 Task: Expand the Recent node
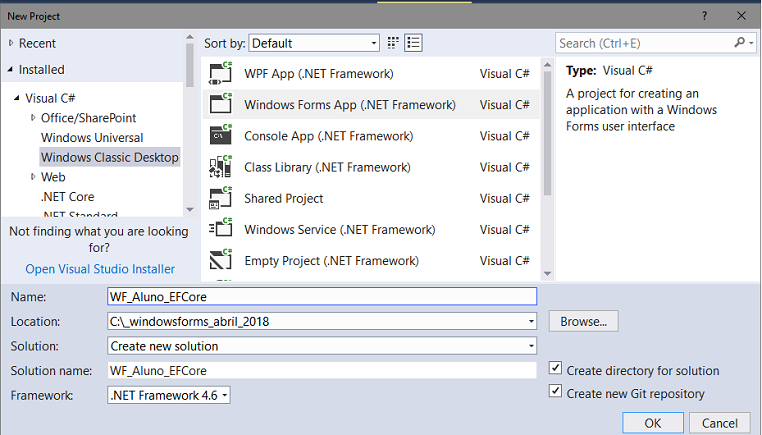(x=11, y=43)
